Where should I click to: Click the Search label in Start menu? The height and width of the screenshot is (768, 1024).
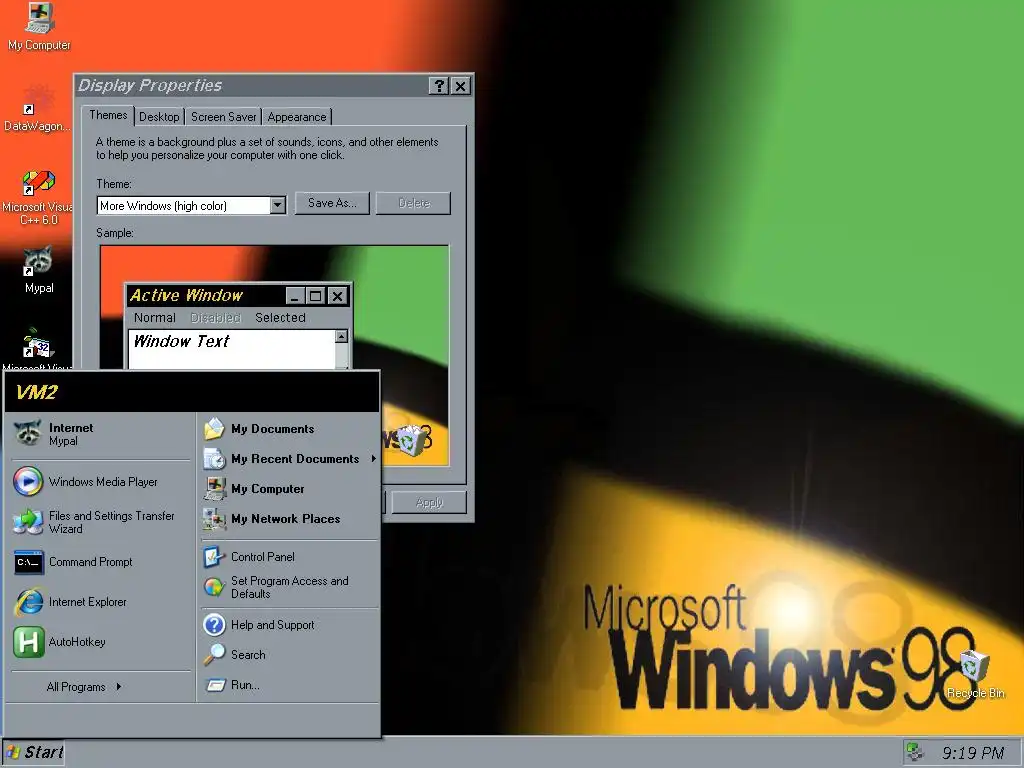[x=248, y=654]
